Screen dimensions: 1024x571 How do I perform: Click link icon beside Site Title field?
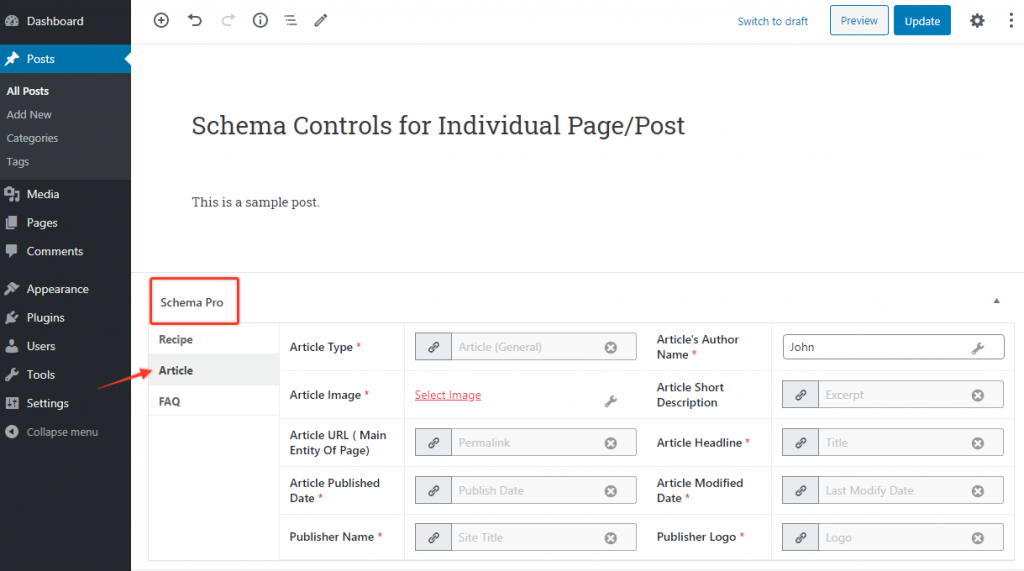click(x=434, y=537)
